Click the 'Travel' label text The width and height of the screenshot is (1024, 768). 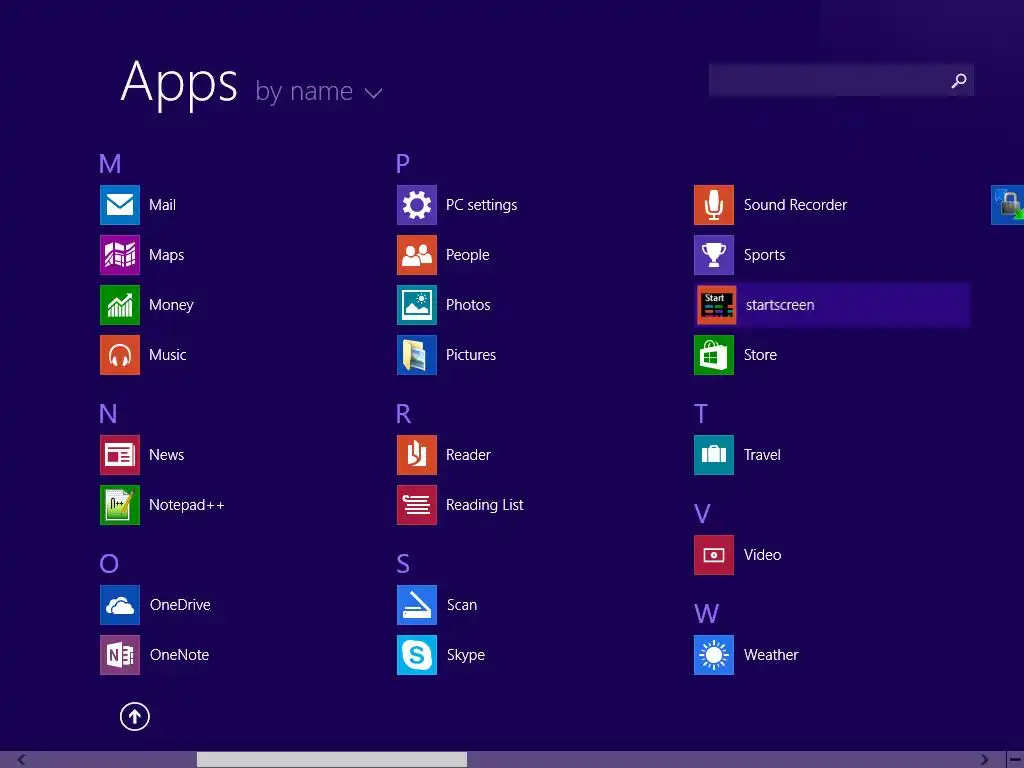(762, 455)
